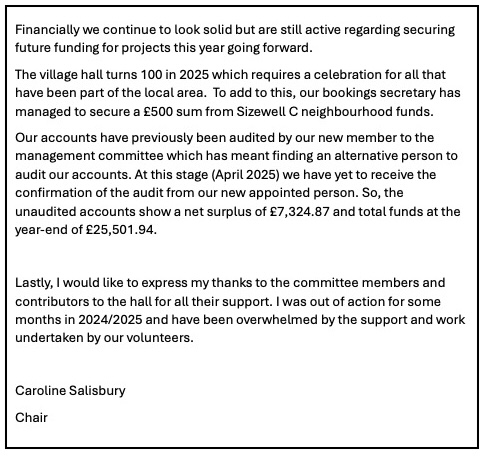This screenshot has width=483, height=456.
Task: Click the '£500' amount in the text
Action: pyautogui.click(x=158, y=112)
